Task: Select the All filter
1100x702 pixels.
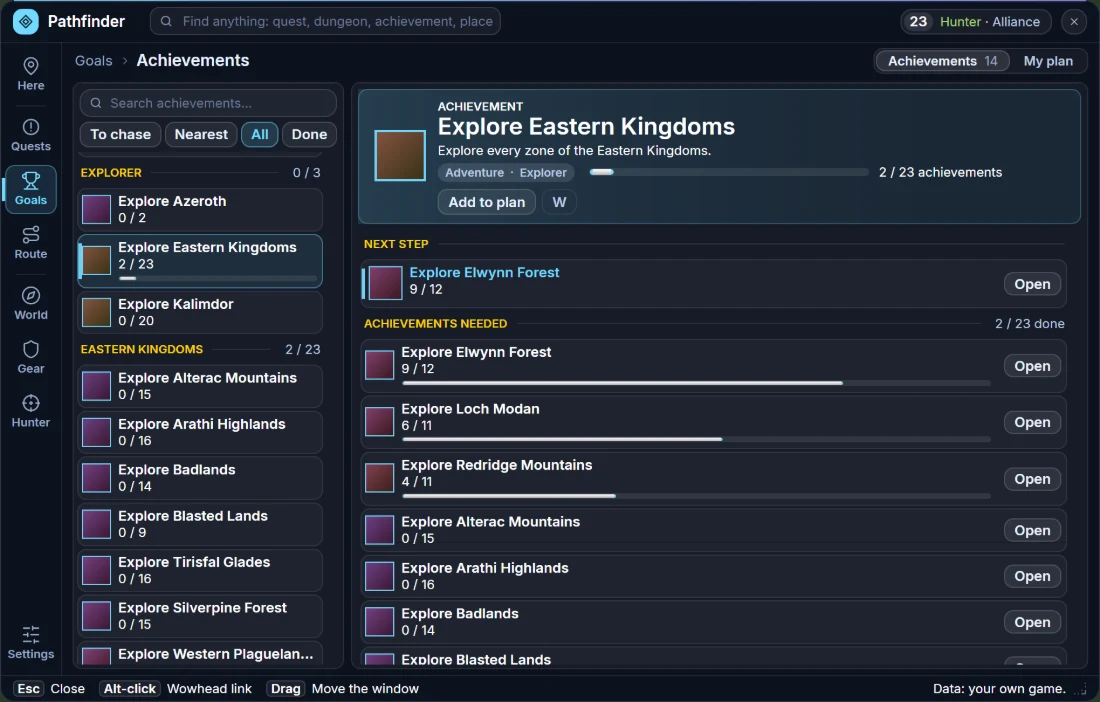Action: pyautogui.click(x=260, y=135)
